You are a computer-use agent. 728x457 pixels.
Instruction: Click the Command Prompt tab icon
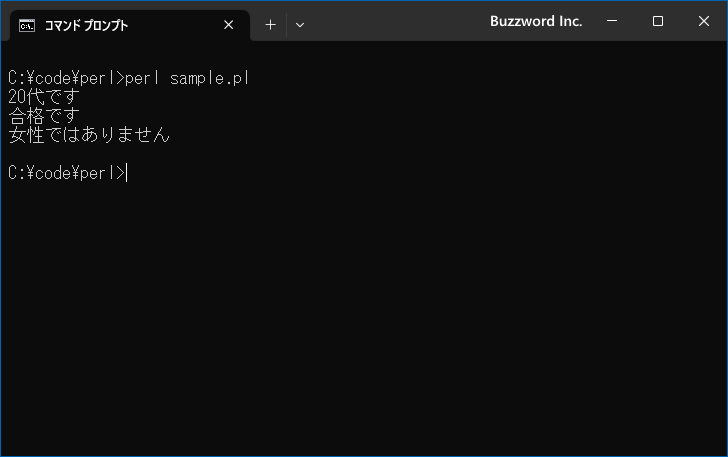tap(27, 25)
